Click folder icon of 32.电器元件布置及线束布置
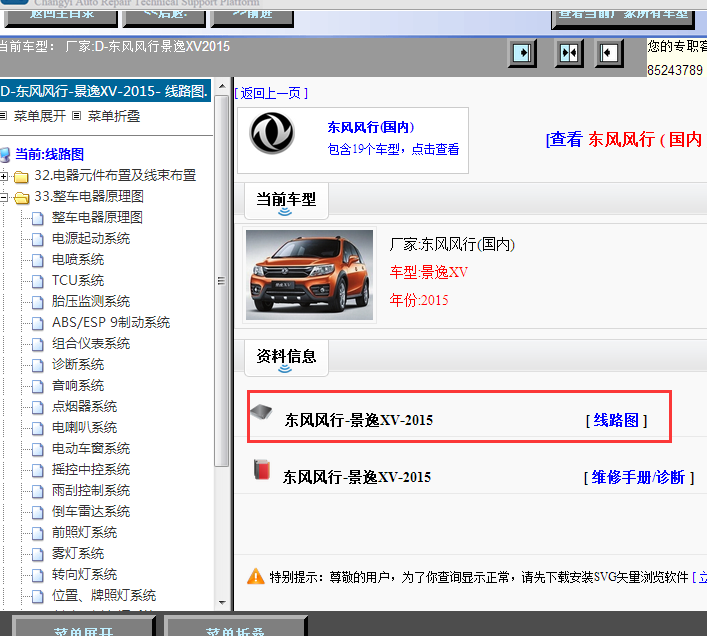The width and height of the screenshot is (707, 636). pos(21,176)
